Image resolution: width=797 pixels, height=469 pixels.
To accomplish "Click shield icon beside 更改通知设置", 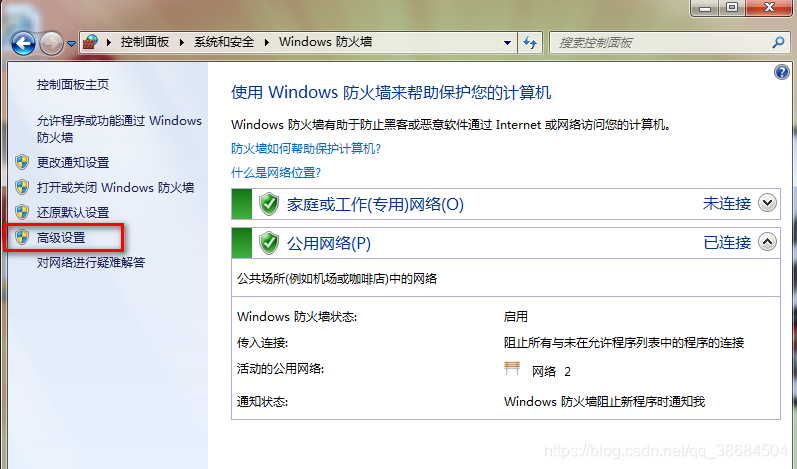I will [x=22, y=162].
